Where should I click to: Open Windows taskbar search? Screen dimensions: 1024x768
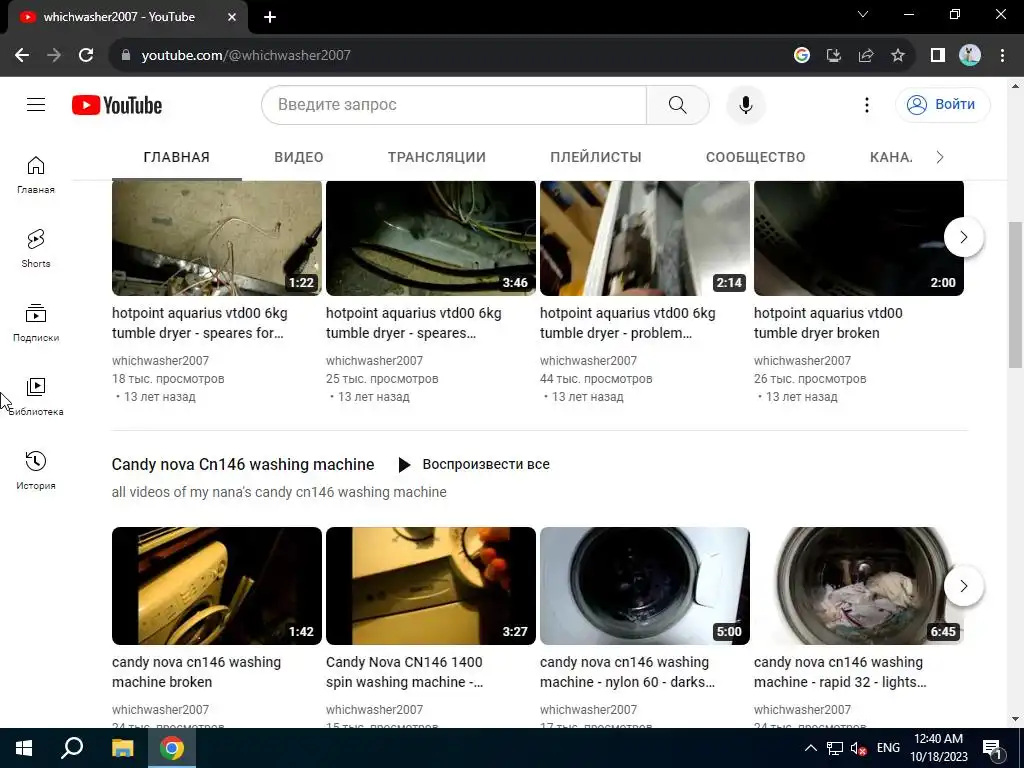tap(72, 748)
